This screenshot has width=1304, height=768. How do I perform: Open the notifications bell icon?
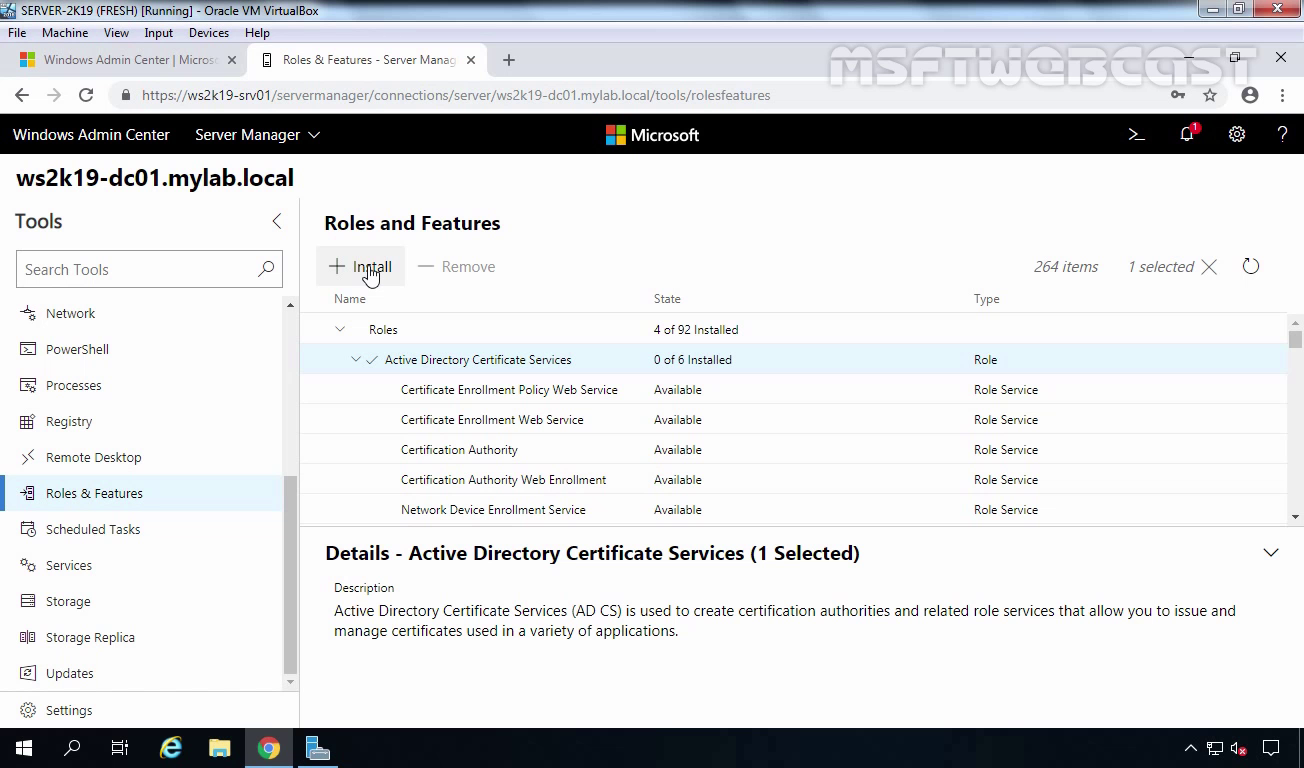pos(1187,134)
